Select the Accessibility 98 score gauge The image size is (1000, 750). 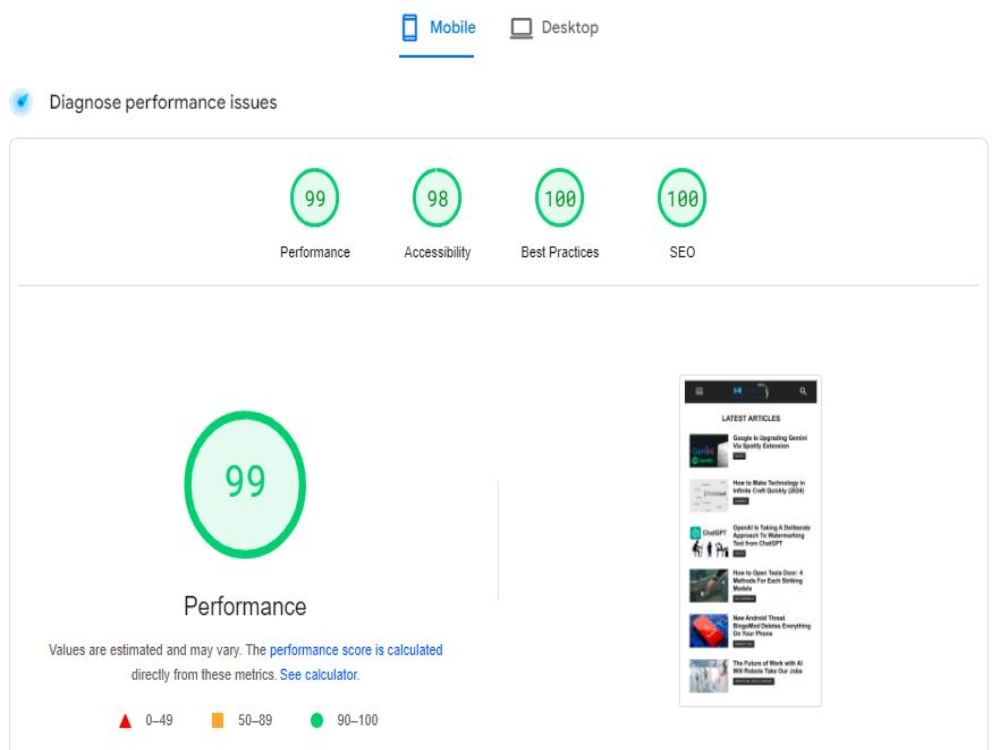(x=437, y=198)
